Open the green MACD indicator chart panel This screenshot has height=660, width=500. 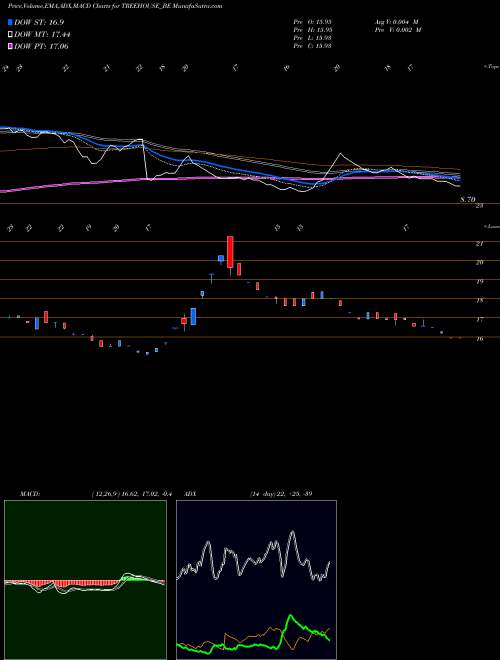(x=85, y=580)
